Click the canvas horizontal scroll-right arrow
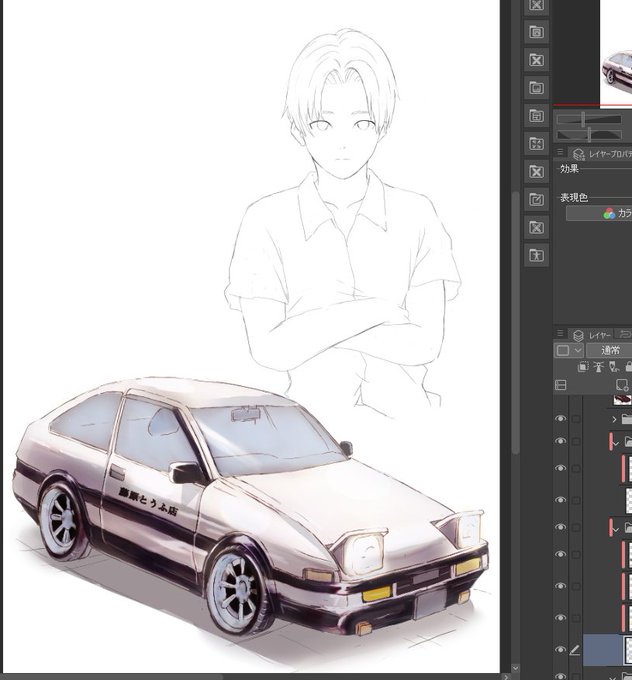Image resolution: width=632 pixels, height=680 pixels. [506, 677]
